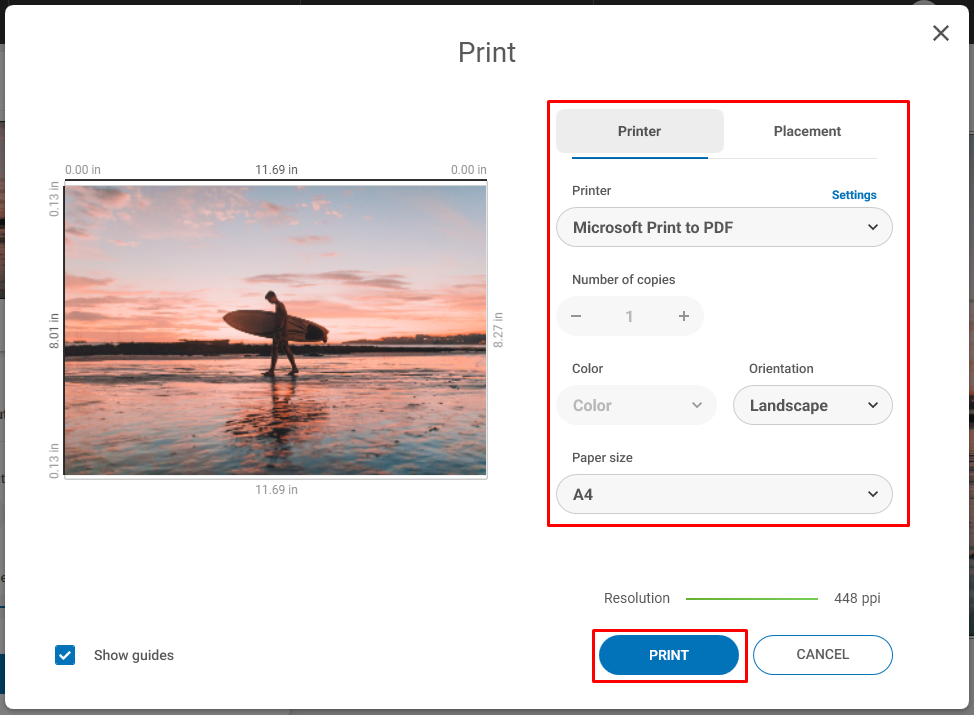Open the Microsoft Print to PDF printer selector
This screenshot has height=715, width=974.
724,227
